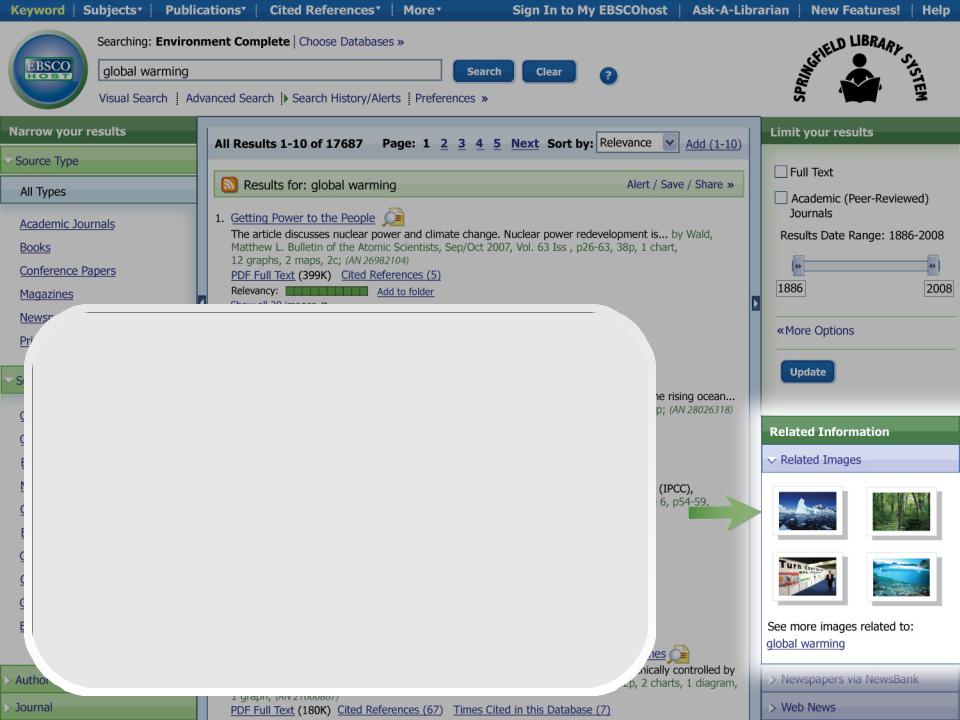Click Choose Databases link
Viewport: 960px width, 720px height.
[x=351, y=42]
